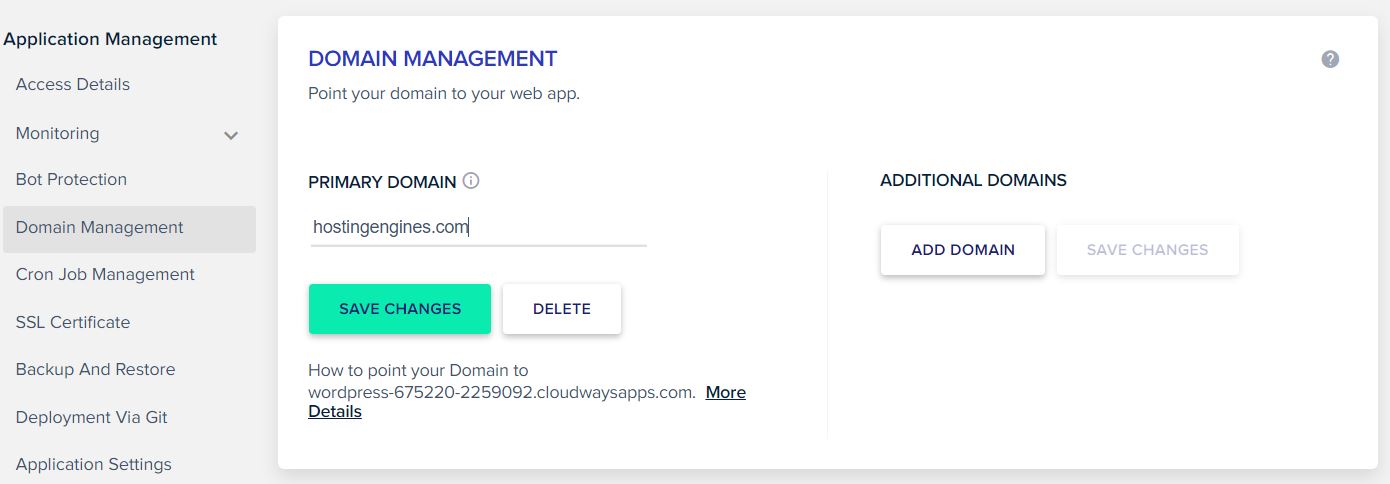Screen dimensions: 1390x484
Task: Go to Bot Protection section
Action: pos(71,179)
